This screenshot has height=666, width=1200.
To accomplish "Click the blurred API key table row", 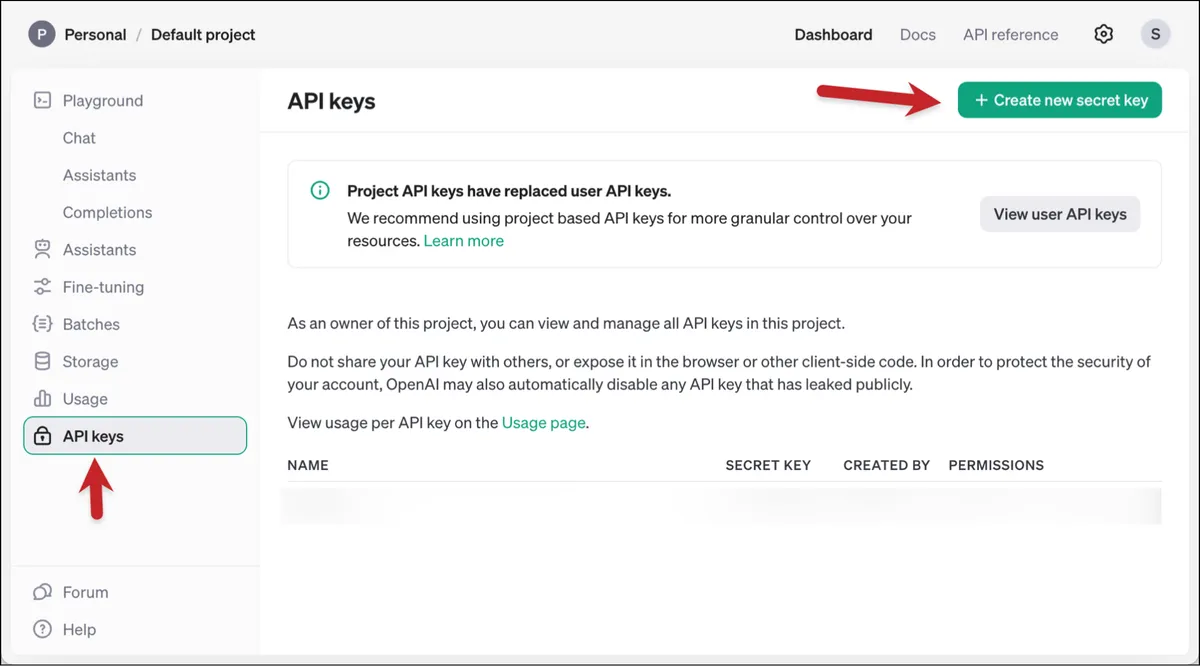I will (x=721, y=506).
